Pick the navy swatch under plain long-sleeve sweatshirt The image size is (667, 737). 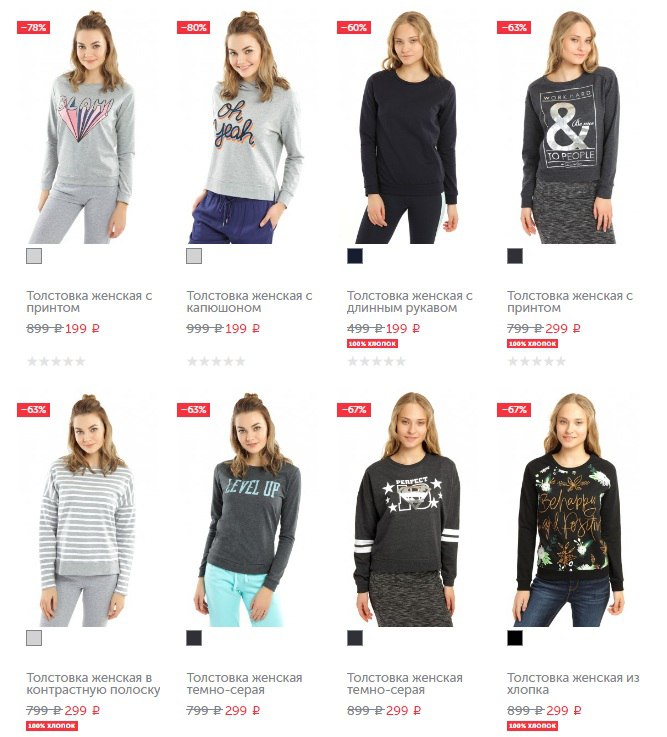point(355,256)
